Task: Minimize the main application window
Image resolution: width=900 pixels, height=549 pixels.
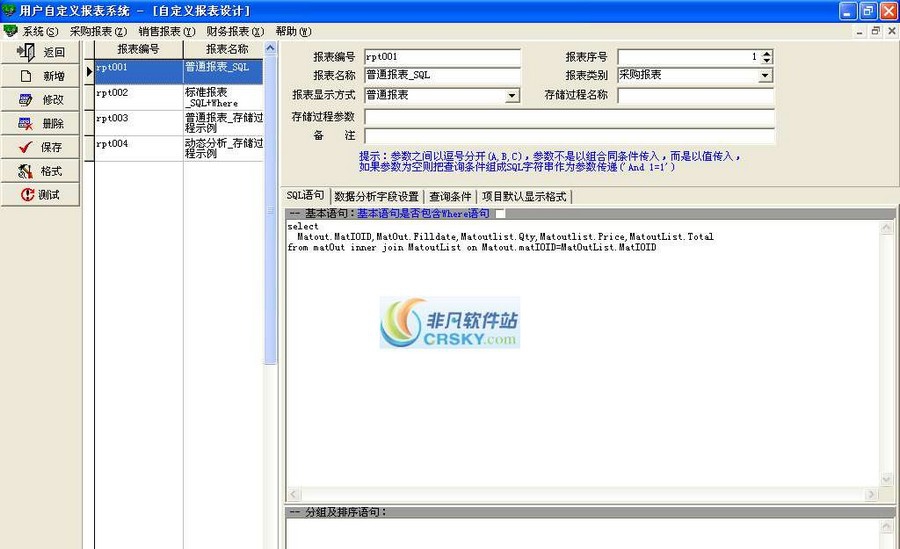Action: (x=848, y=11)
